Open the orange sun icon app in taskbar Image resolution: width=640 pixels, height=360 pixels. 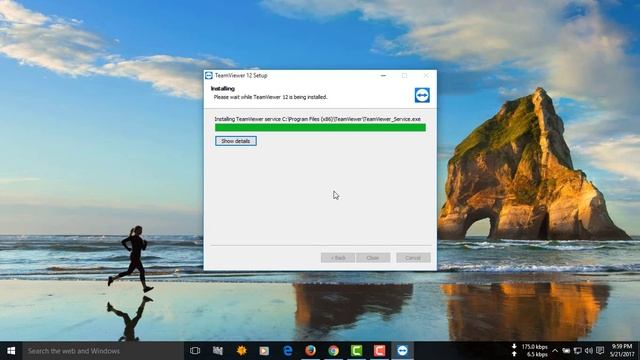[241, 351]
